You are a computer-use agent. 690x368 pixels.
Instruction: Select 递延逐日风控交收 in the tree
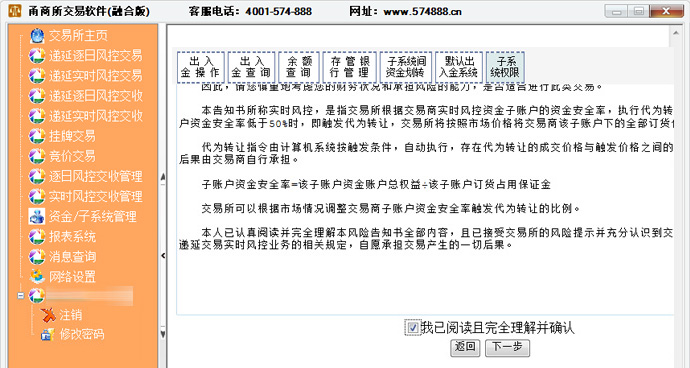(95, 96)
